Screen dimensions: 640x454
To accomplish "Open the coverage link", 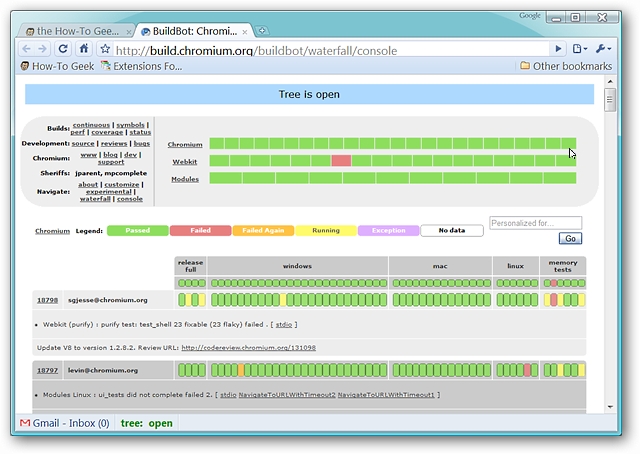I will coord(107,132).
